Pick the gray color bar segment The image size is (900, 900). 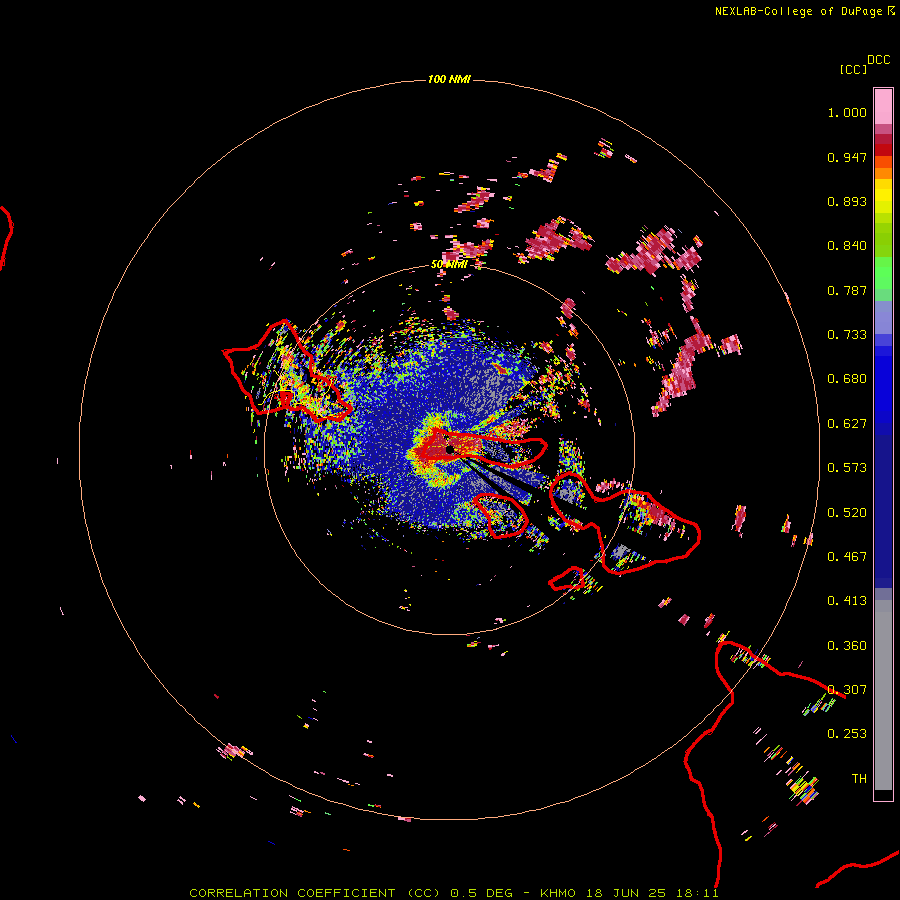point(883,695)
